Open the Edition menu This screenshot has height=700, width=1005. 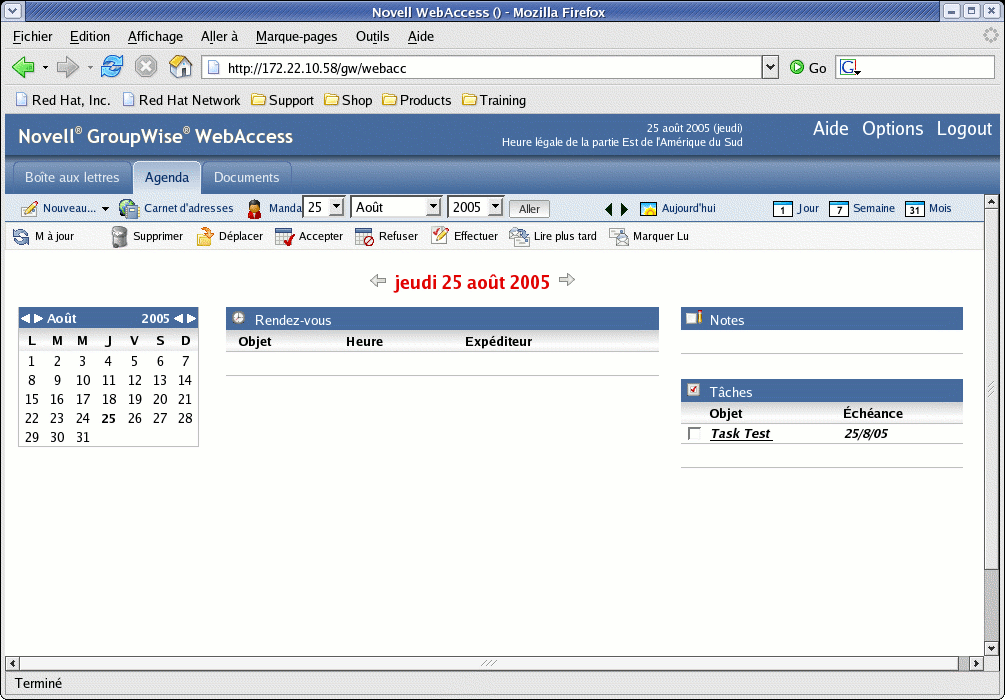click(90, 37)
